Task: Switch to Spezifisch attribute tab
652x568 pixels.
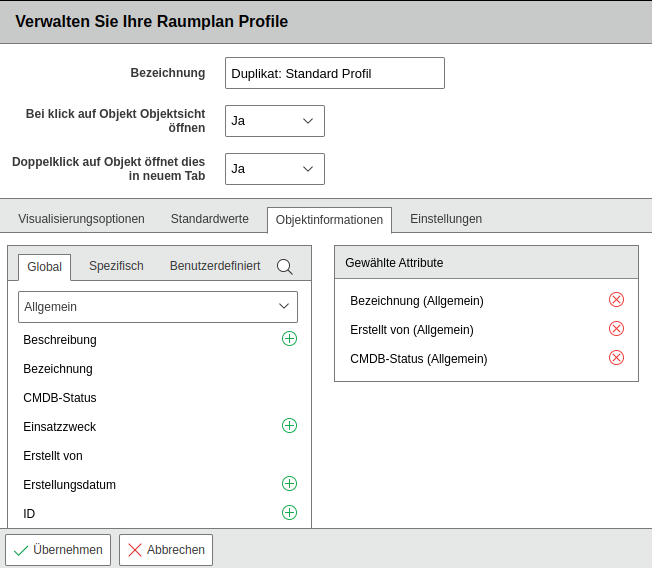Action: (116, 266)
